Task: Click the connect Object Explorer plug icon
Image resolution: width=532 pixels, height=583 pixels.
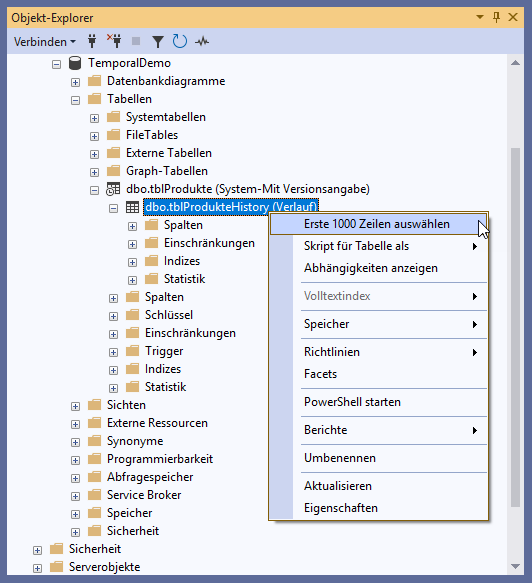Action: point(92,41)
